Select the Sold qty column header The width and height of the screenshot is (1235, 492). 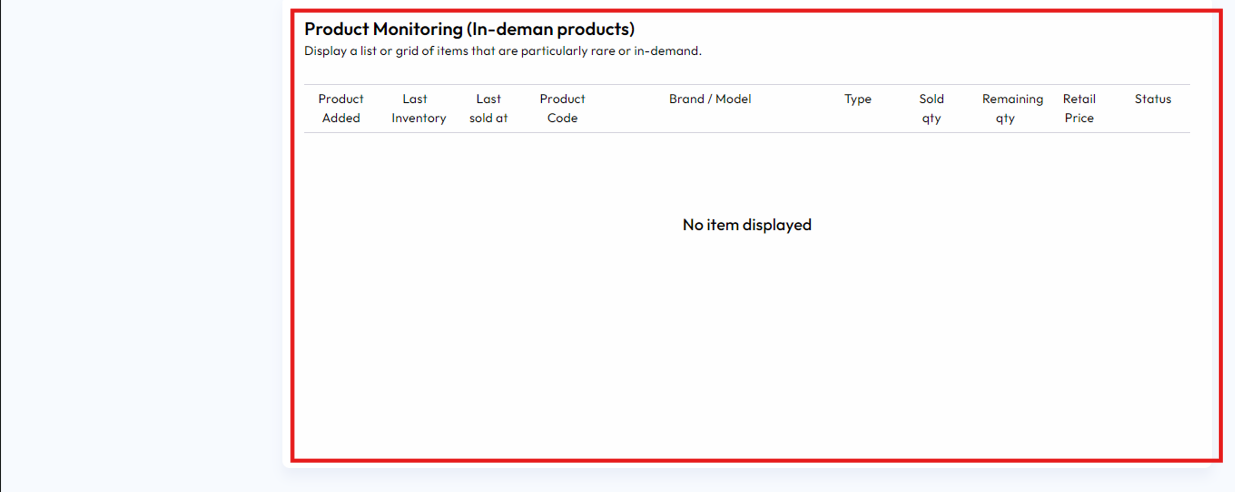(931, 108)
